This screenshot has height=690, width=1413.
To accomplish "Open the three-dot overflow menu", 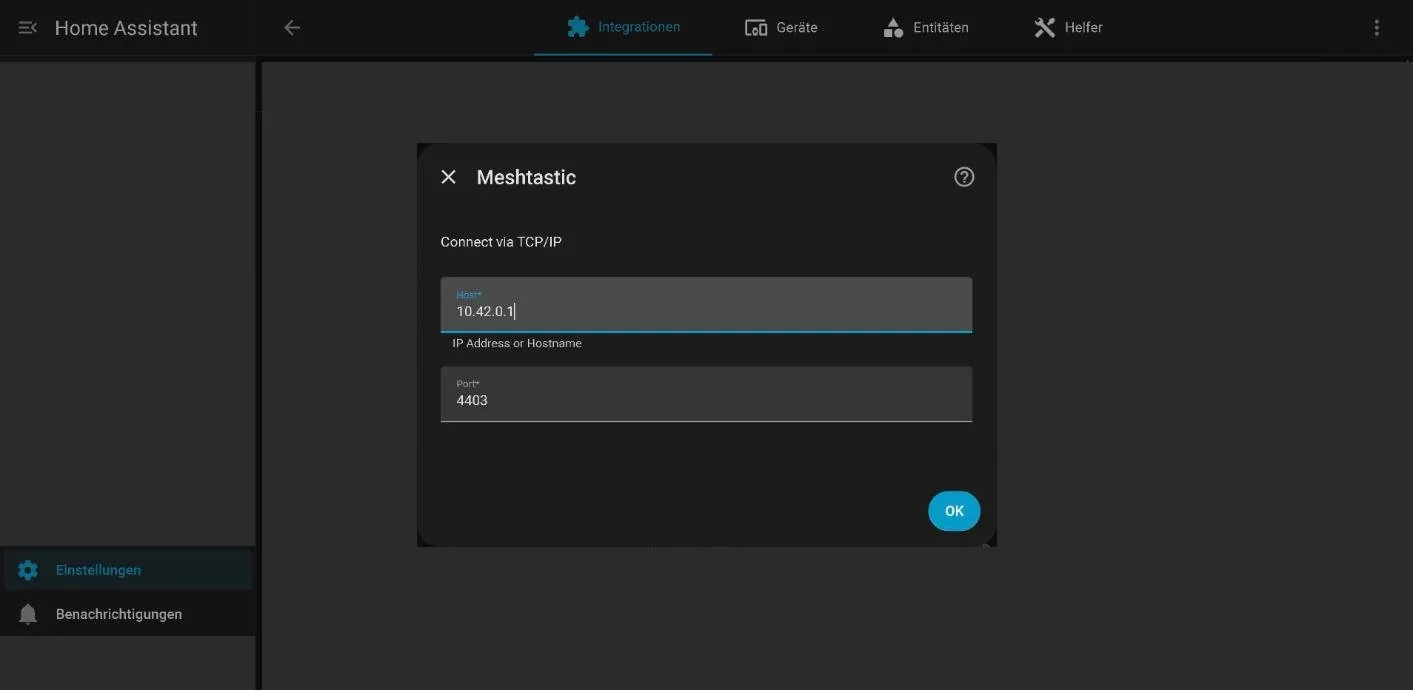I will [1377, 28].
